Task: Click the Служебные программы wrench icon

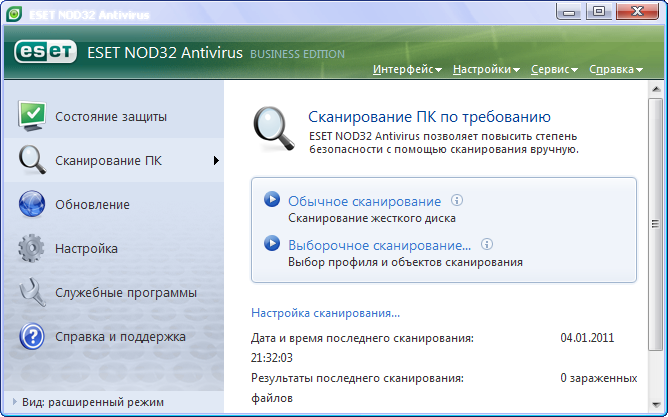Action: point(33,292)
